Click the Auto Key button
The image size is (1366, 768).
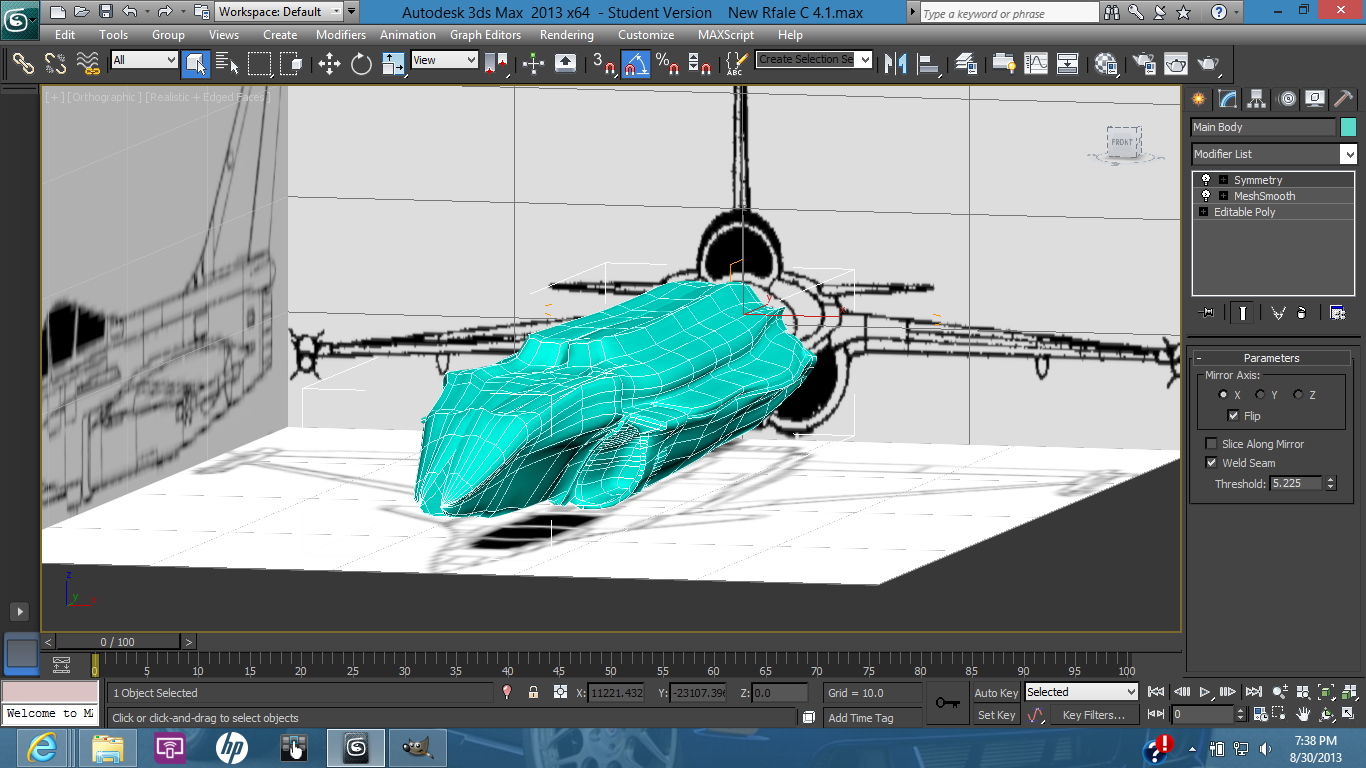[996, 693]
